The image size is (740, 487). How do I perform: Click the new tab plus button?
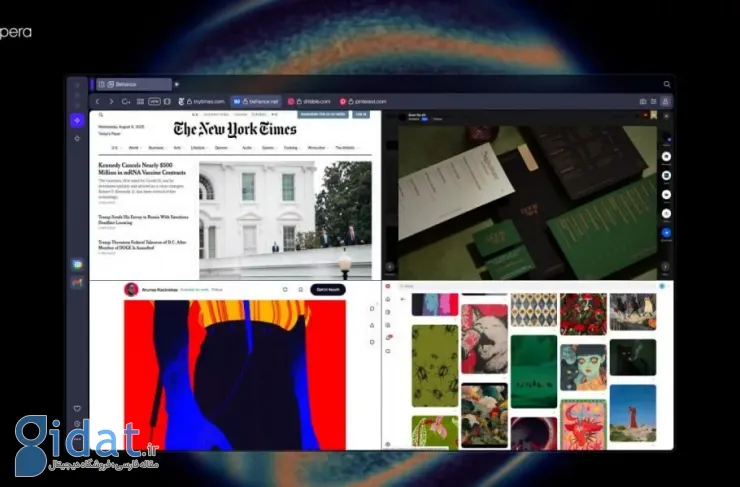coord(177,84)
